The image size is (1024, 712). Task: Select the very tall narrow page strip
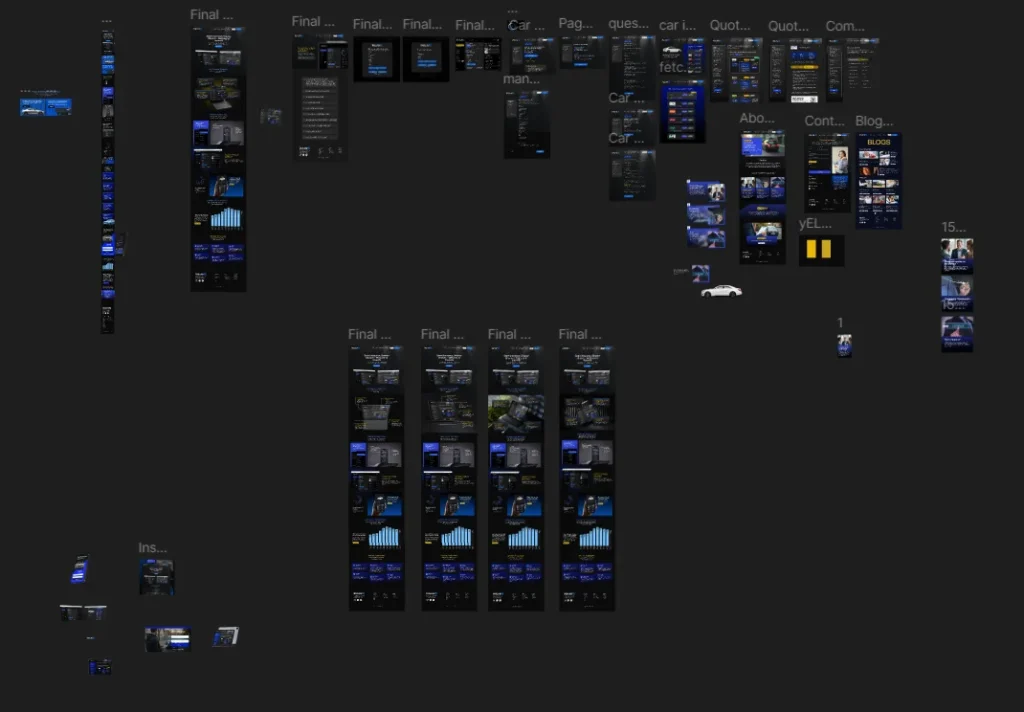point(108,181)
